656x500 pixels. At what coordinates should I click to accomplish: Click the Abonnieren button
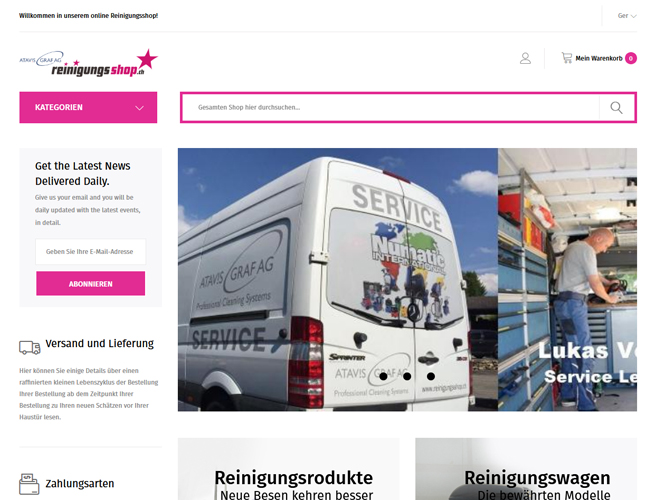(x=91, y=284)
